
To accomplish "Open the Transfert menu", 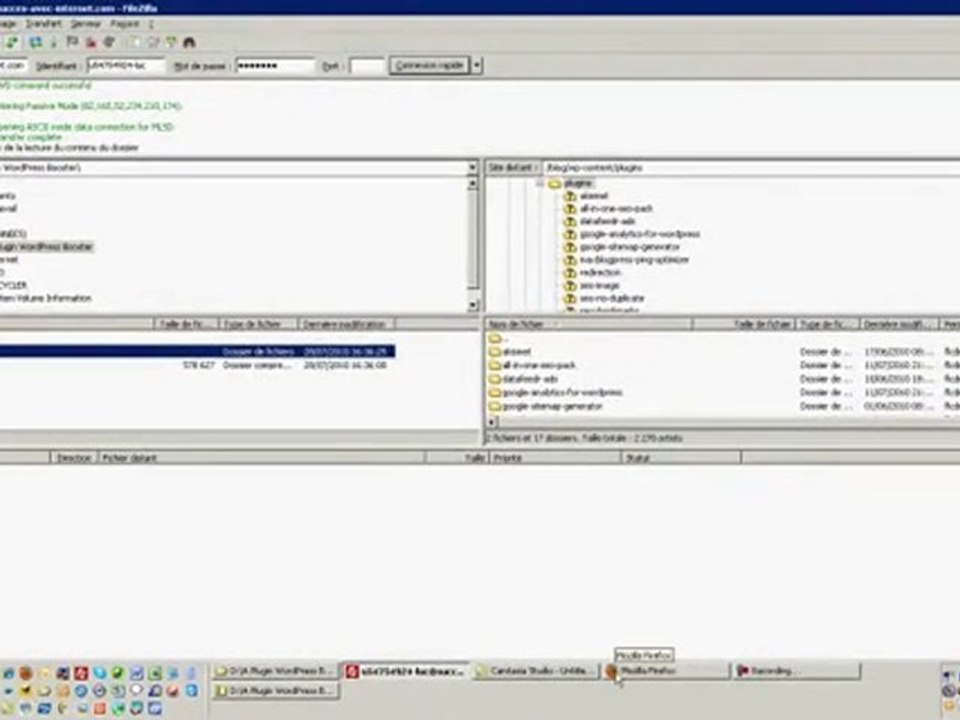I will [x=43, y=24].
